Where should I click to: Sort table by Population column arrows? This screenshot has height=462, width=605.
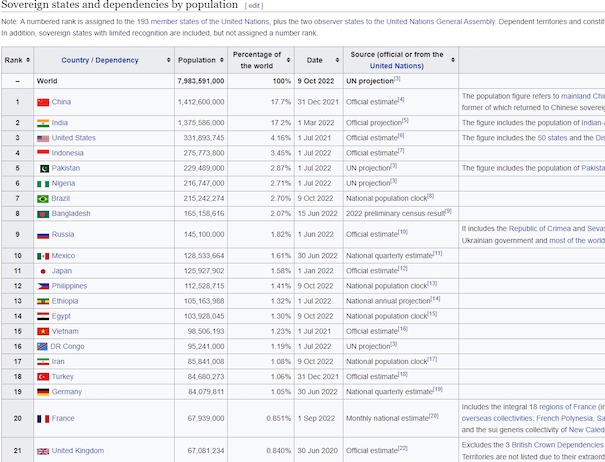pos(222,60)
